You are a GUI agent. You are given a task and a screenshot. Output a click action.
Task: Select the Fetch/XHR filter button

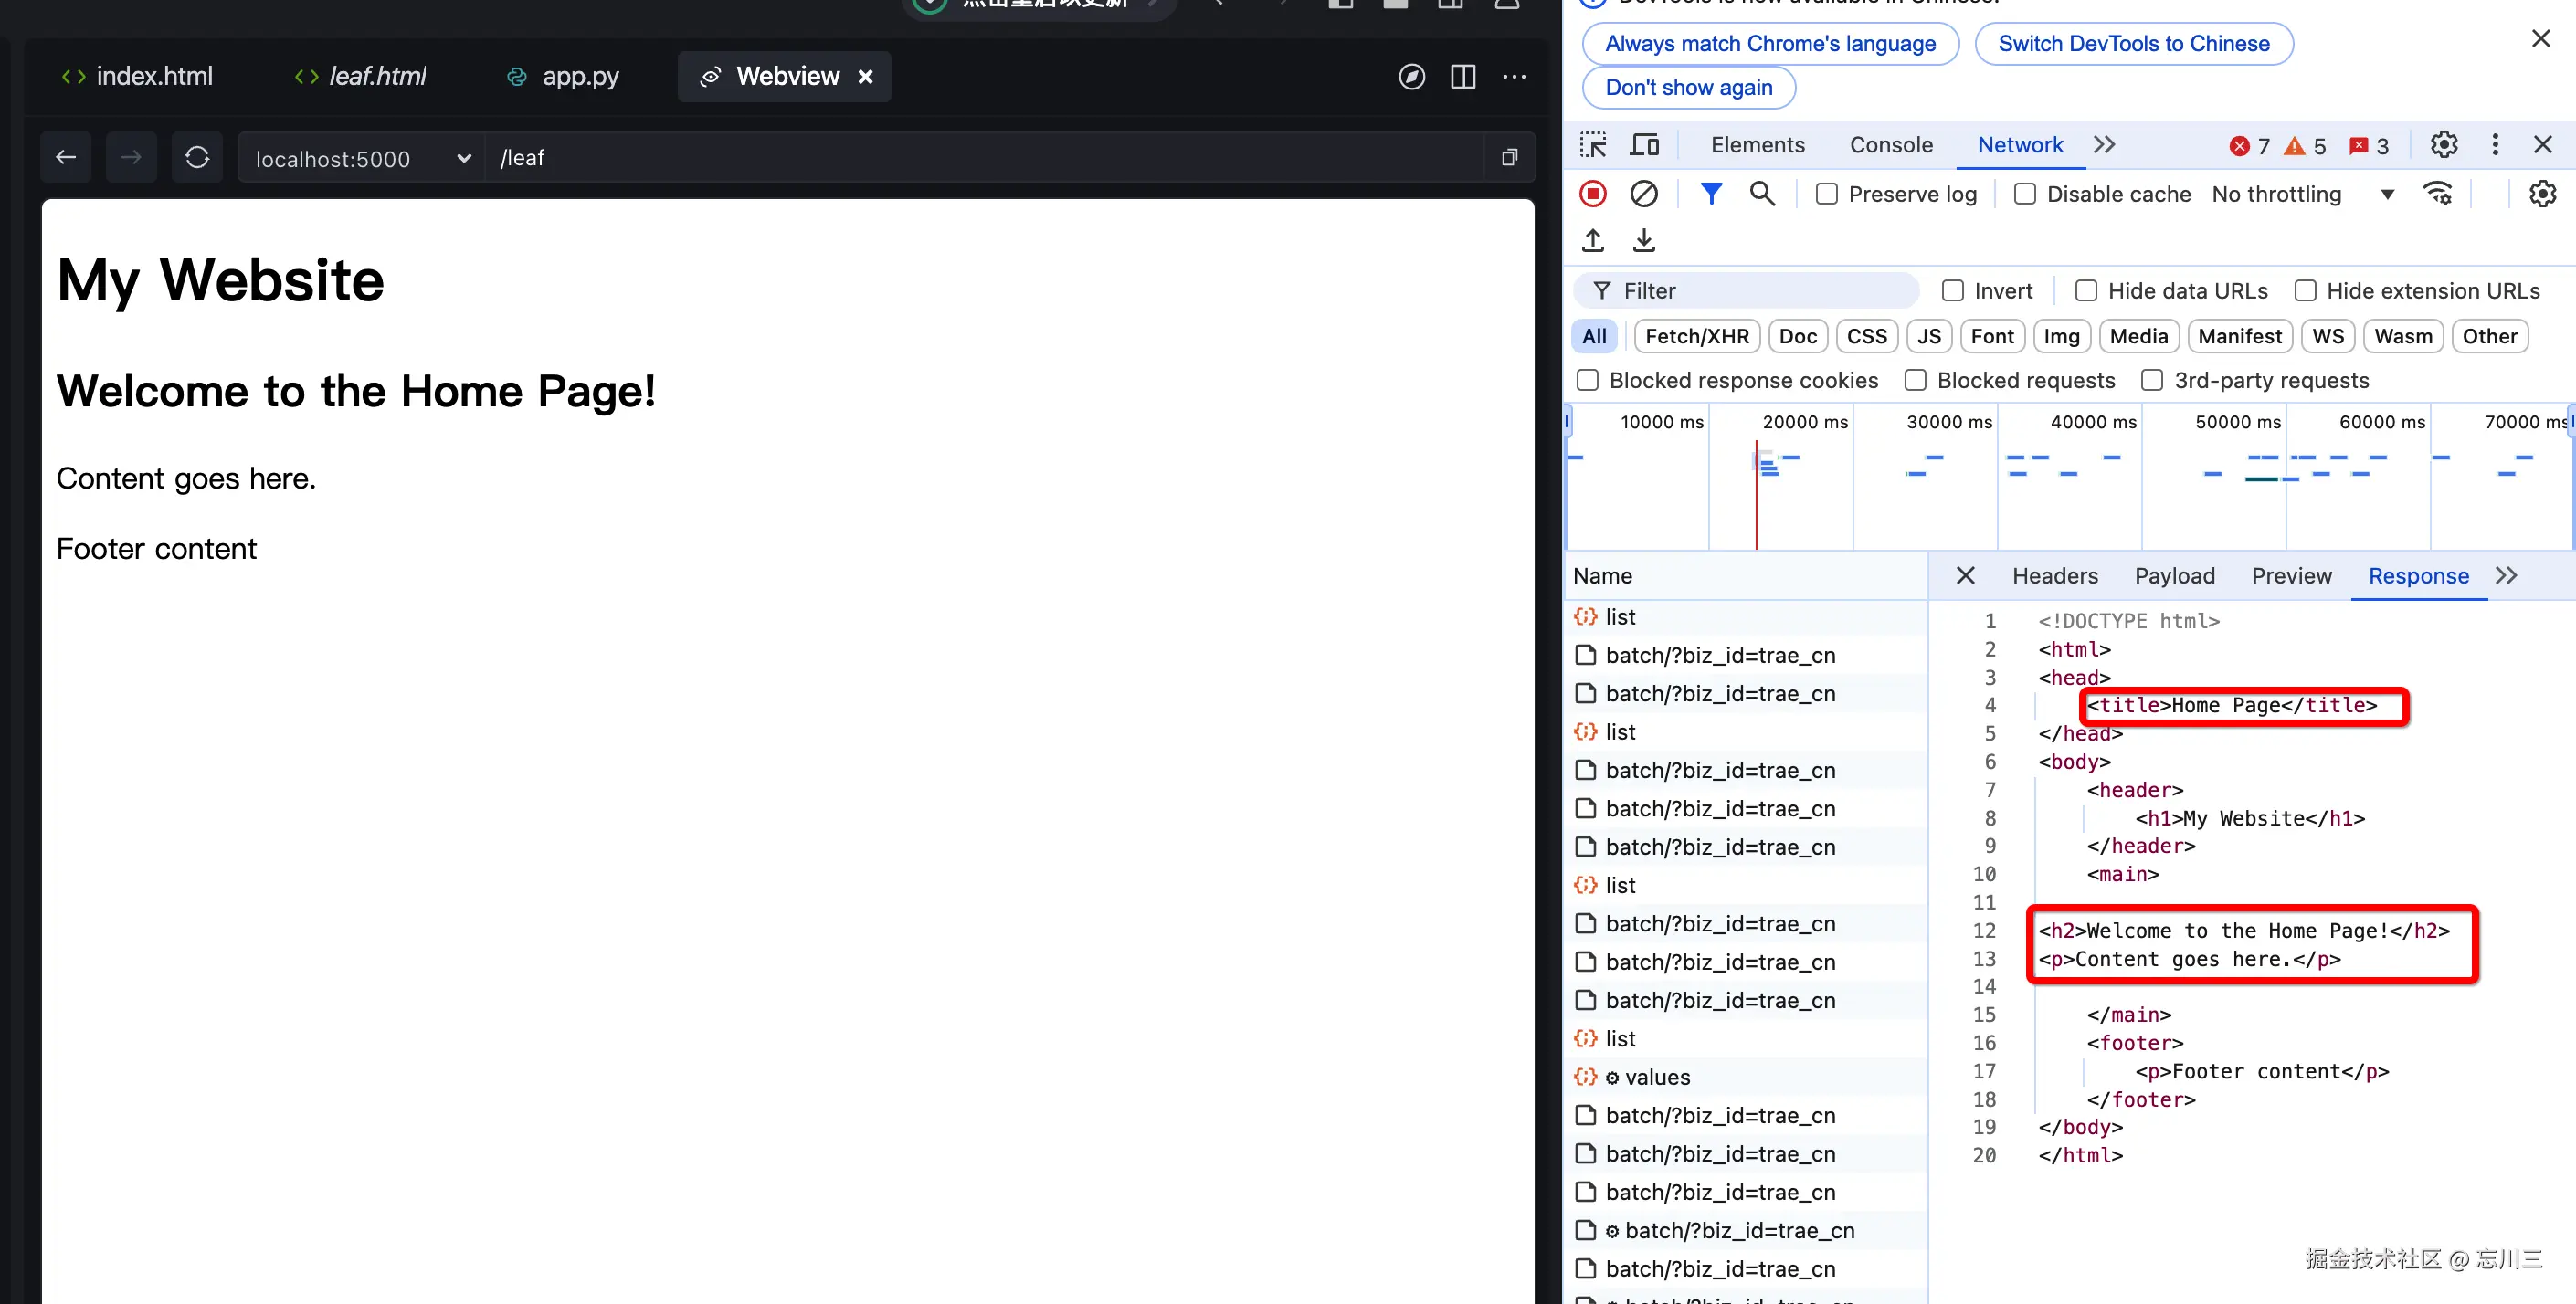tap(1696, 337)
